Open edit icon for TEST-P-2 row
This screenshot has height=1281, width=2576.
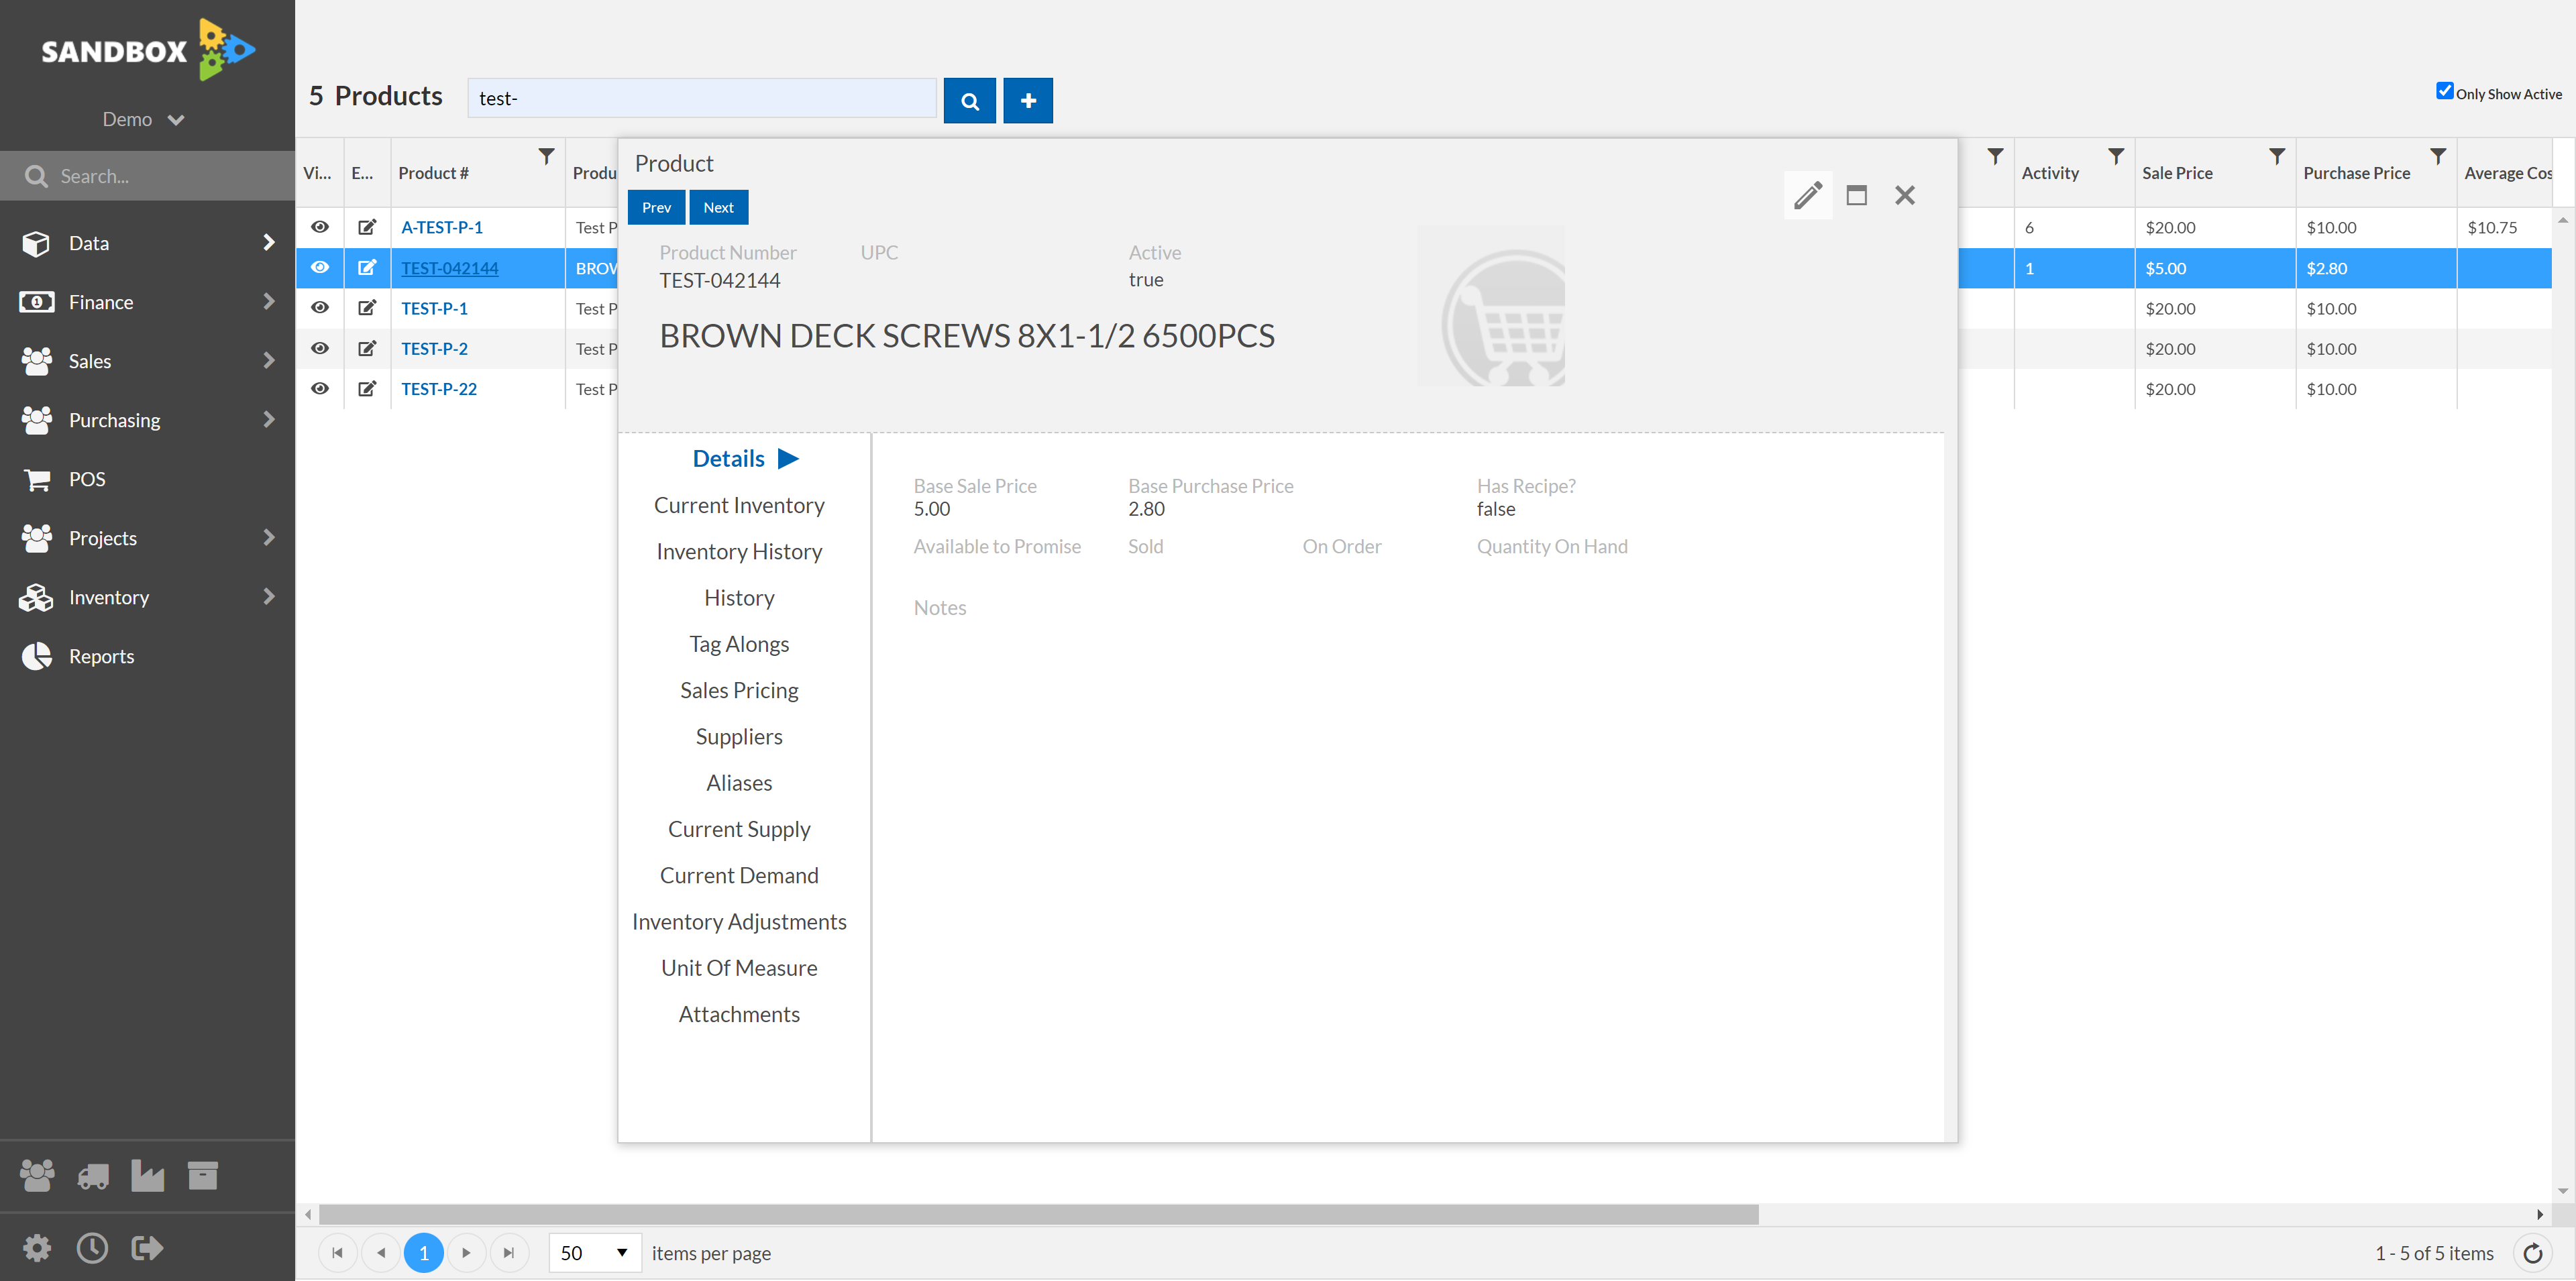pos(367,348)
